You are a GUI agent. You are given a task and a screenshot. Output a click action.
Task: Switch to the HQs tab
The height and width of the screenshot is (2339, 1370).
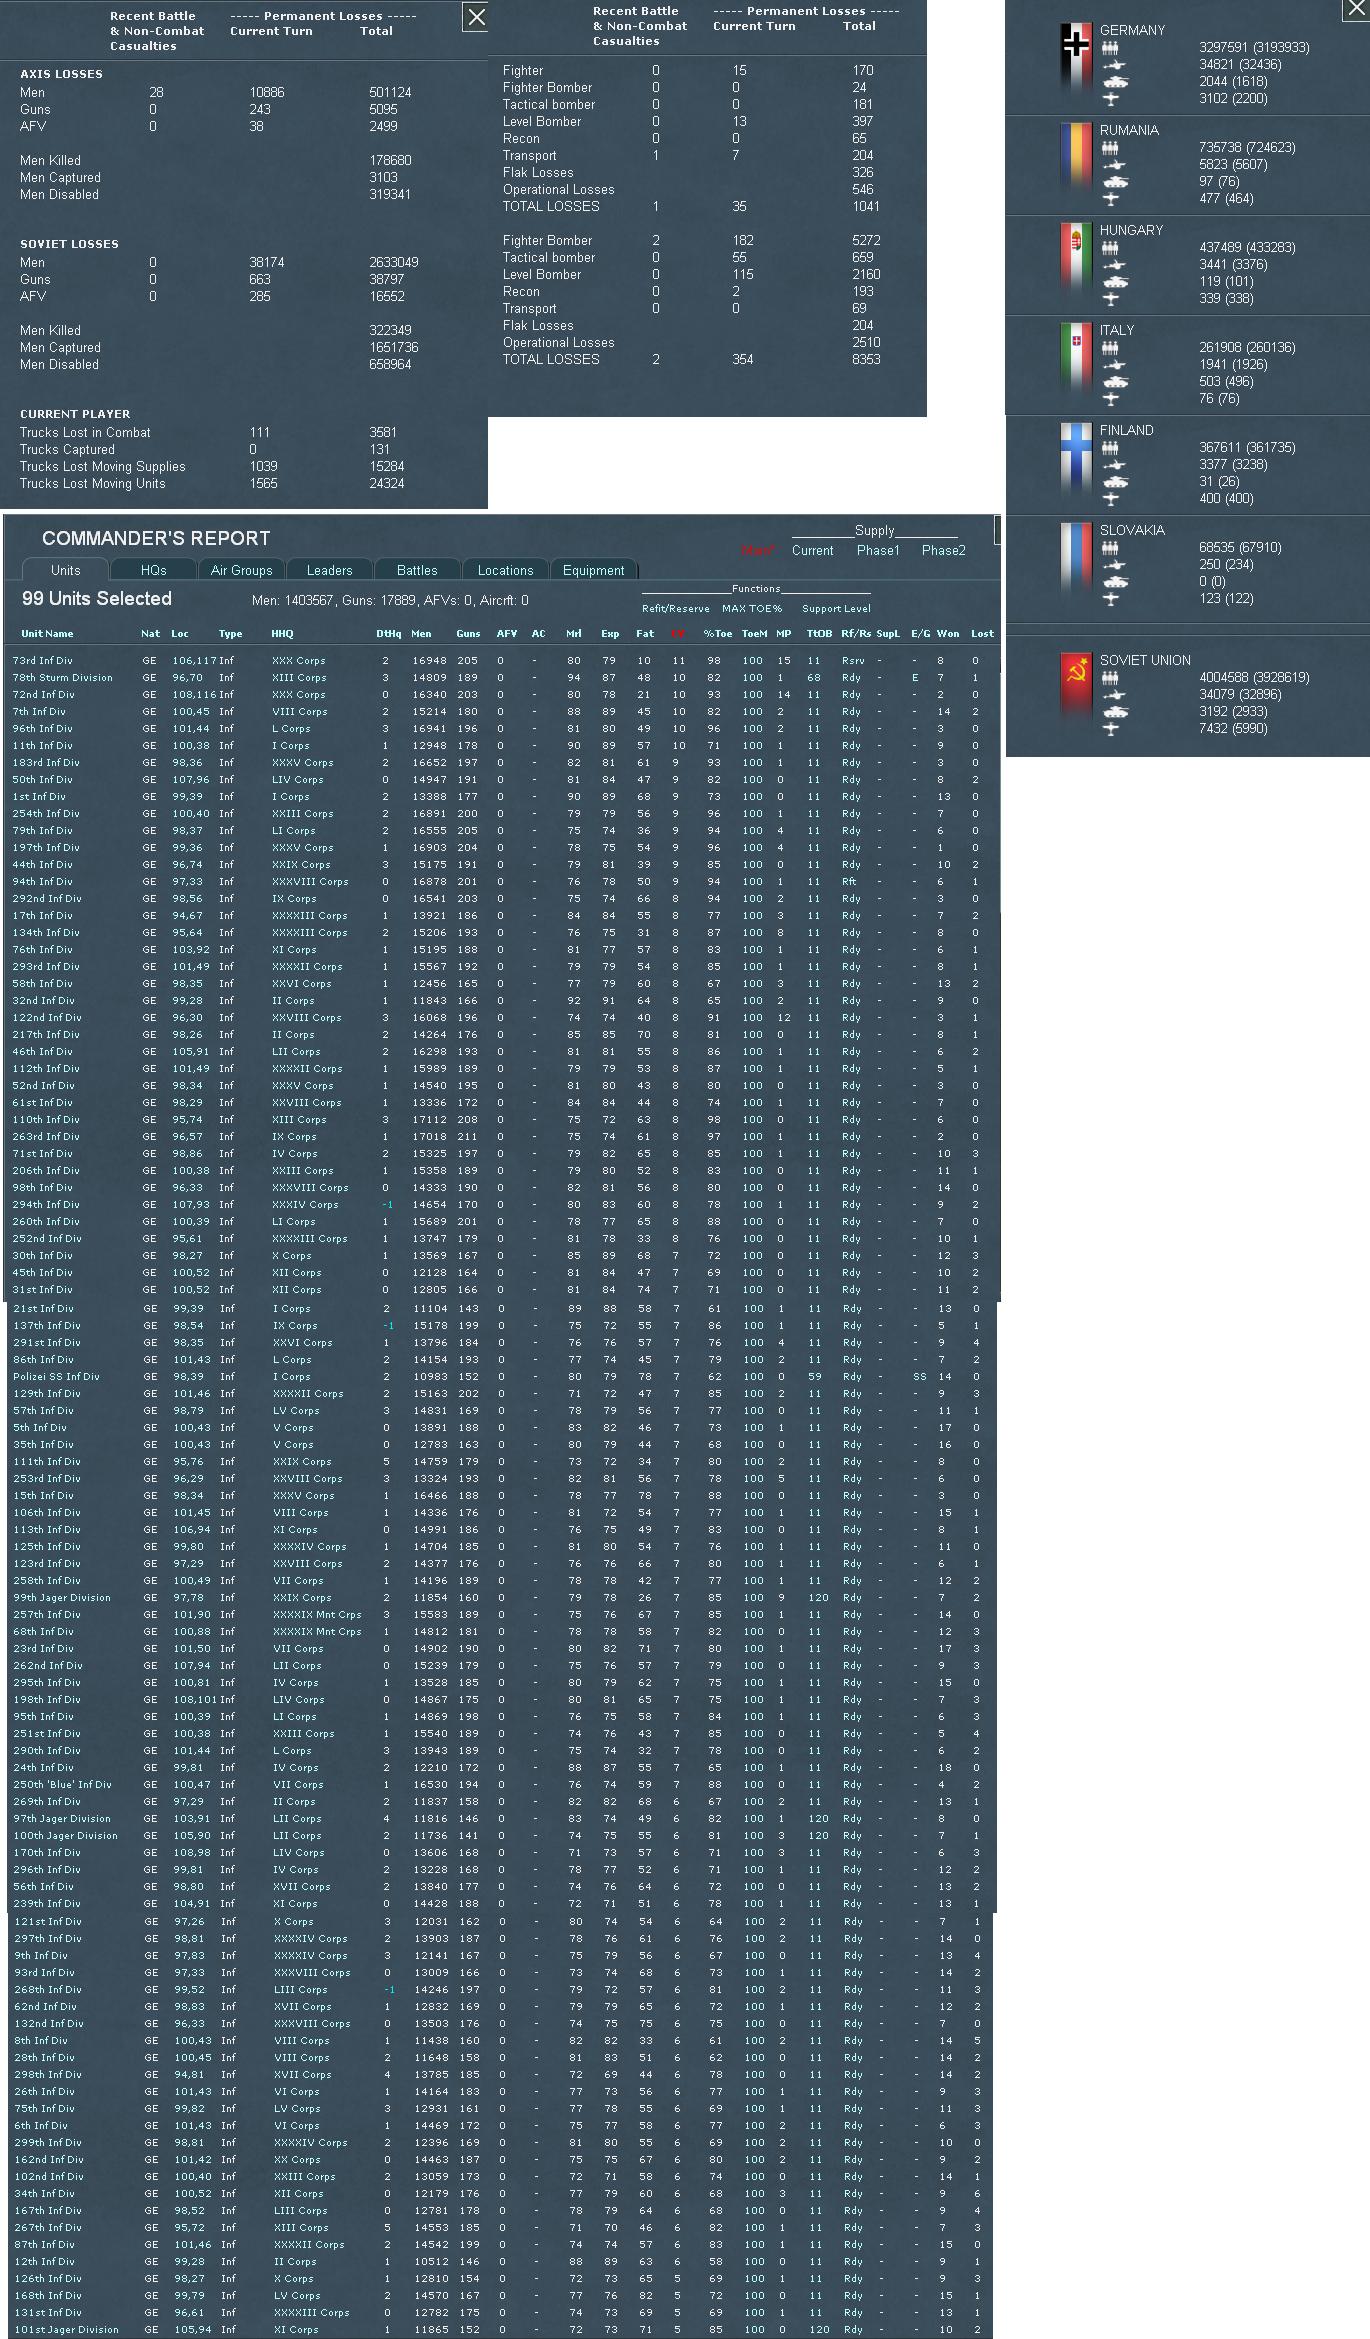point(153,570)
